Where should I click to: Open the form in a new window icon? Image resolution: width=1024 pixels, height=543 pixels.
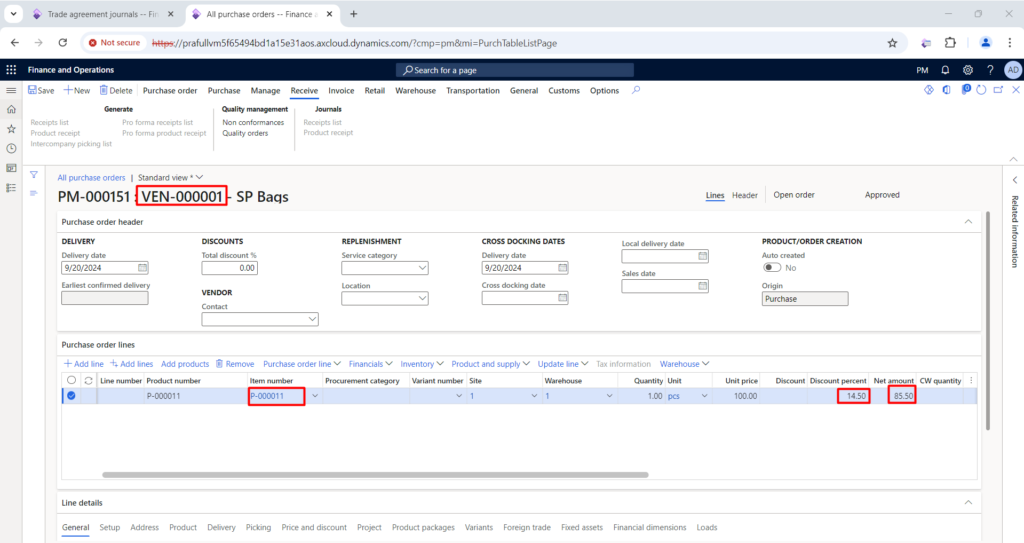(999, 90)
